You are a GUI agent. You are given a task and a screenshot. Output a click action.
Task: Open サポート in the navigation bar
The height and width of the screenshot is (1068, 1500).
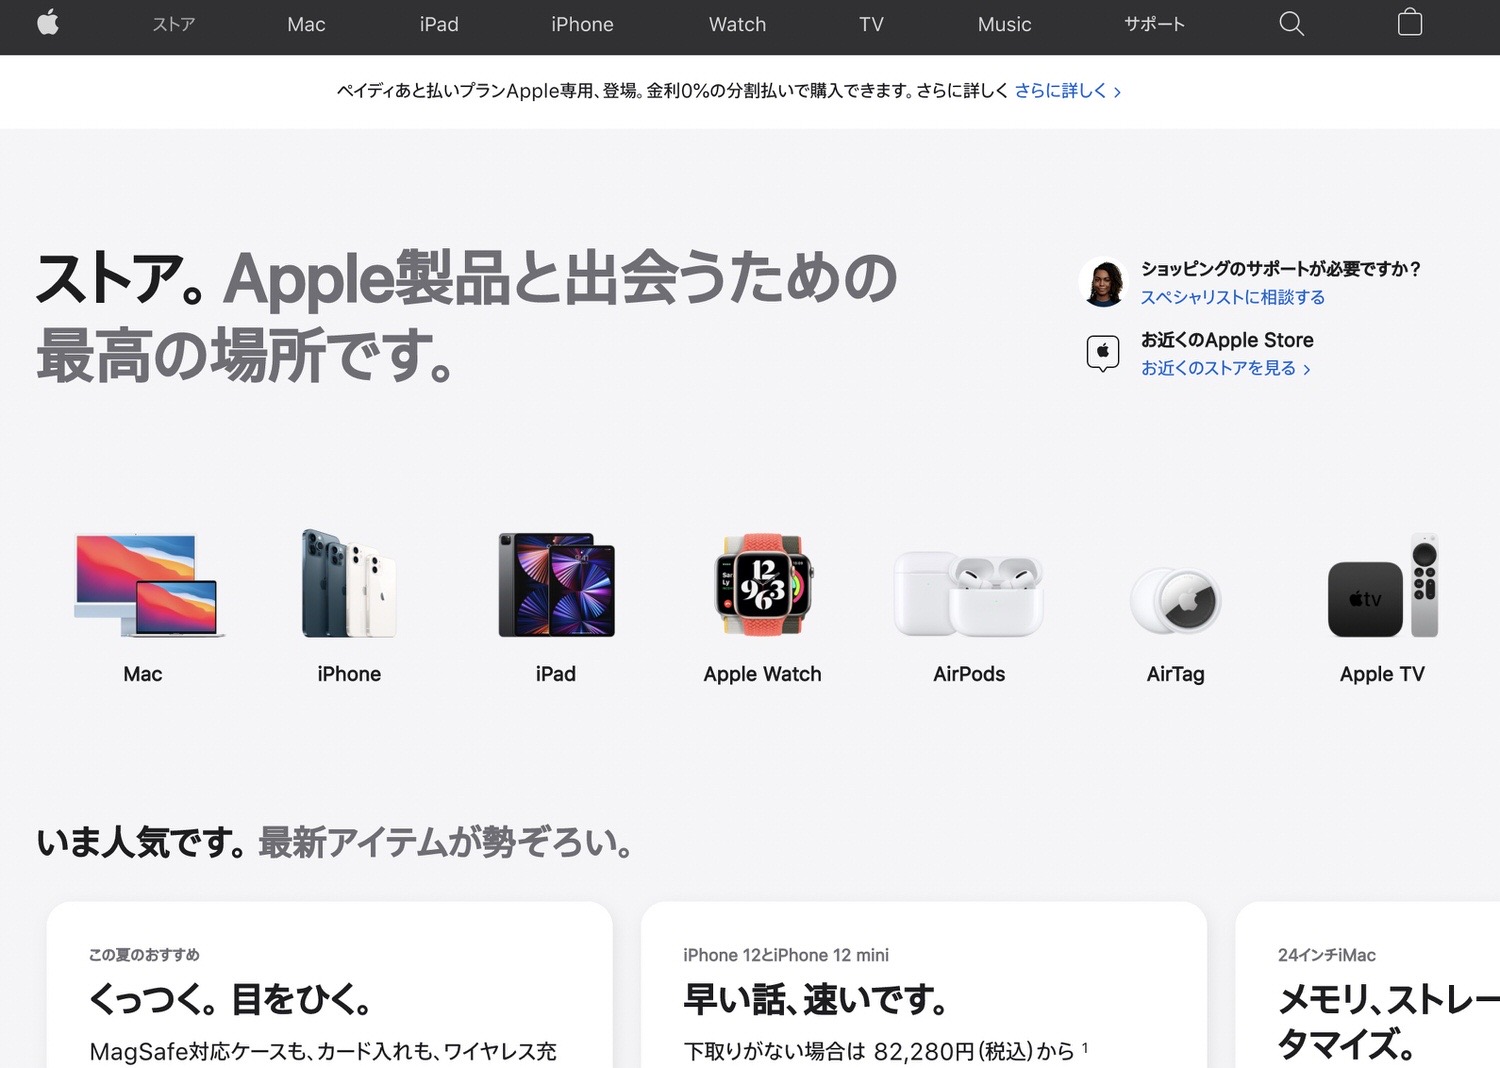pos(1154,24)
